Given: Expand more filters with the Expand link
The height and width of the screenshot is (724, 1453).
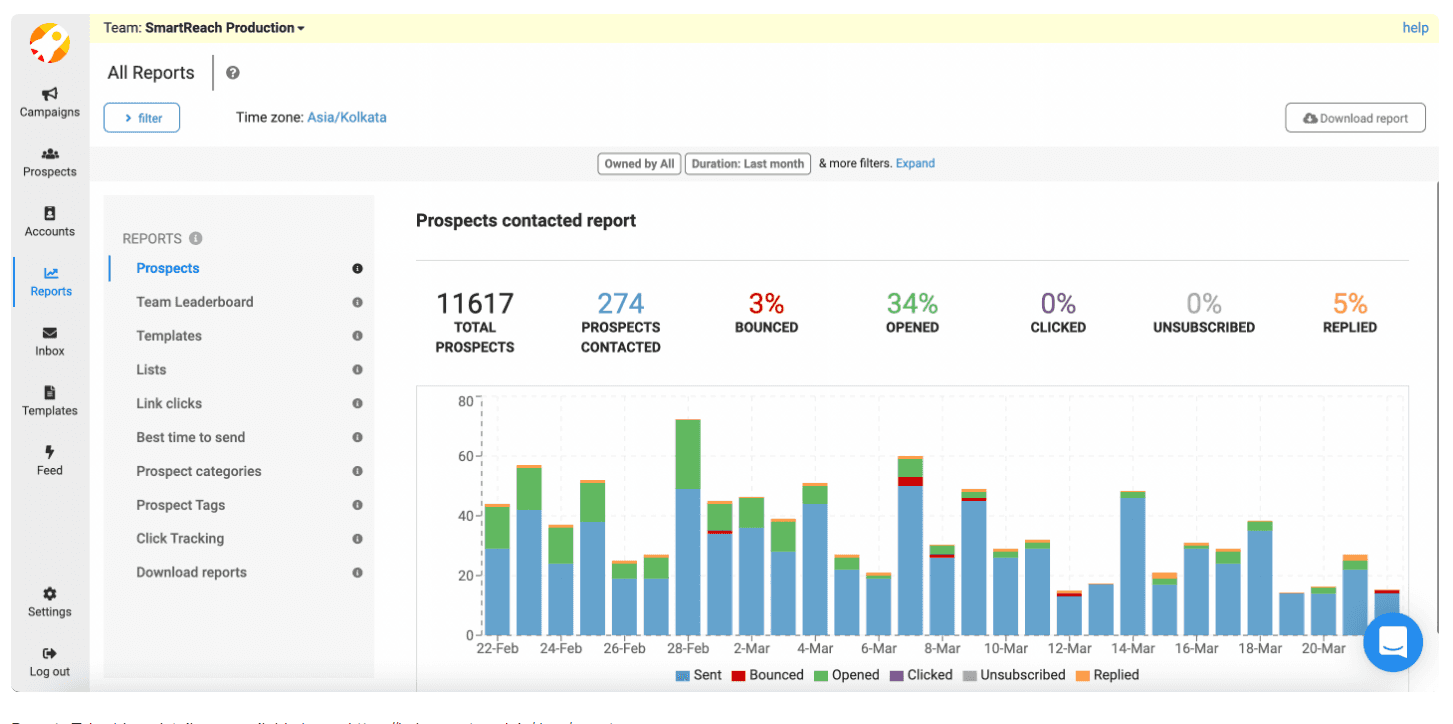Looking at the screenshot, I should 915,163.
